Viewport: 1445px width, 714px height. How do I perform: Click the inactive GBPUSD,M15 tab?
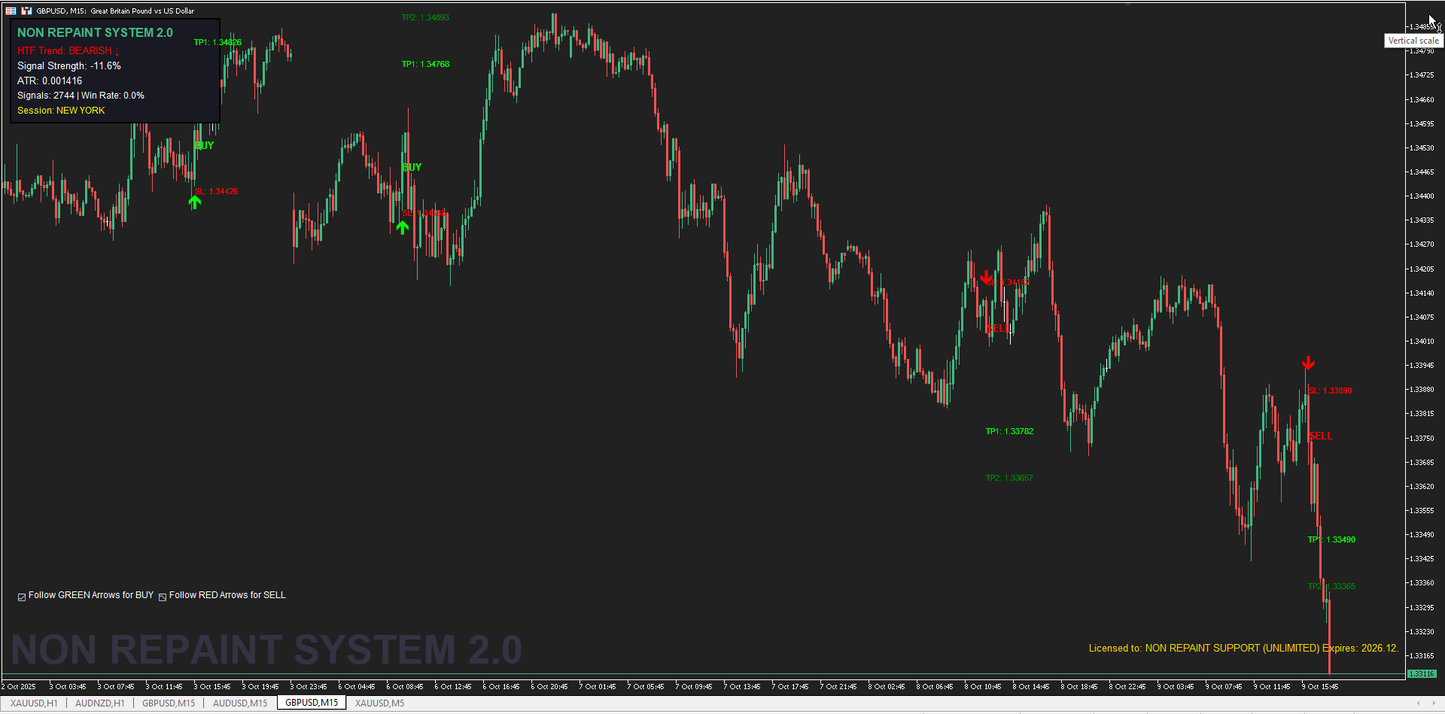pos(168,703)
